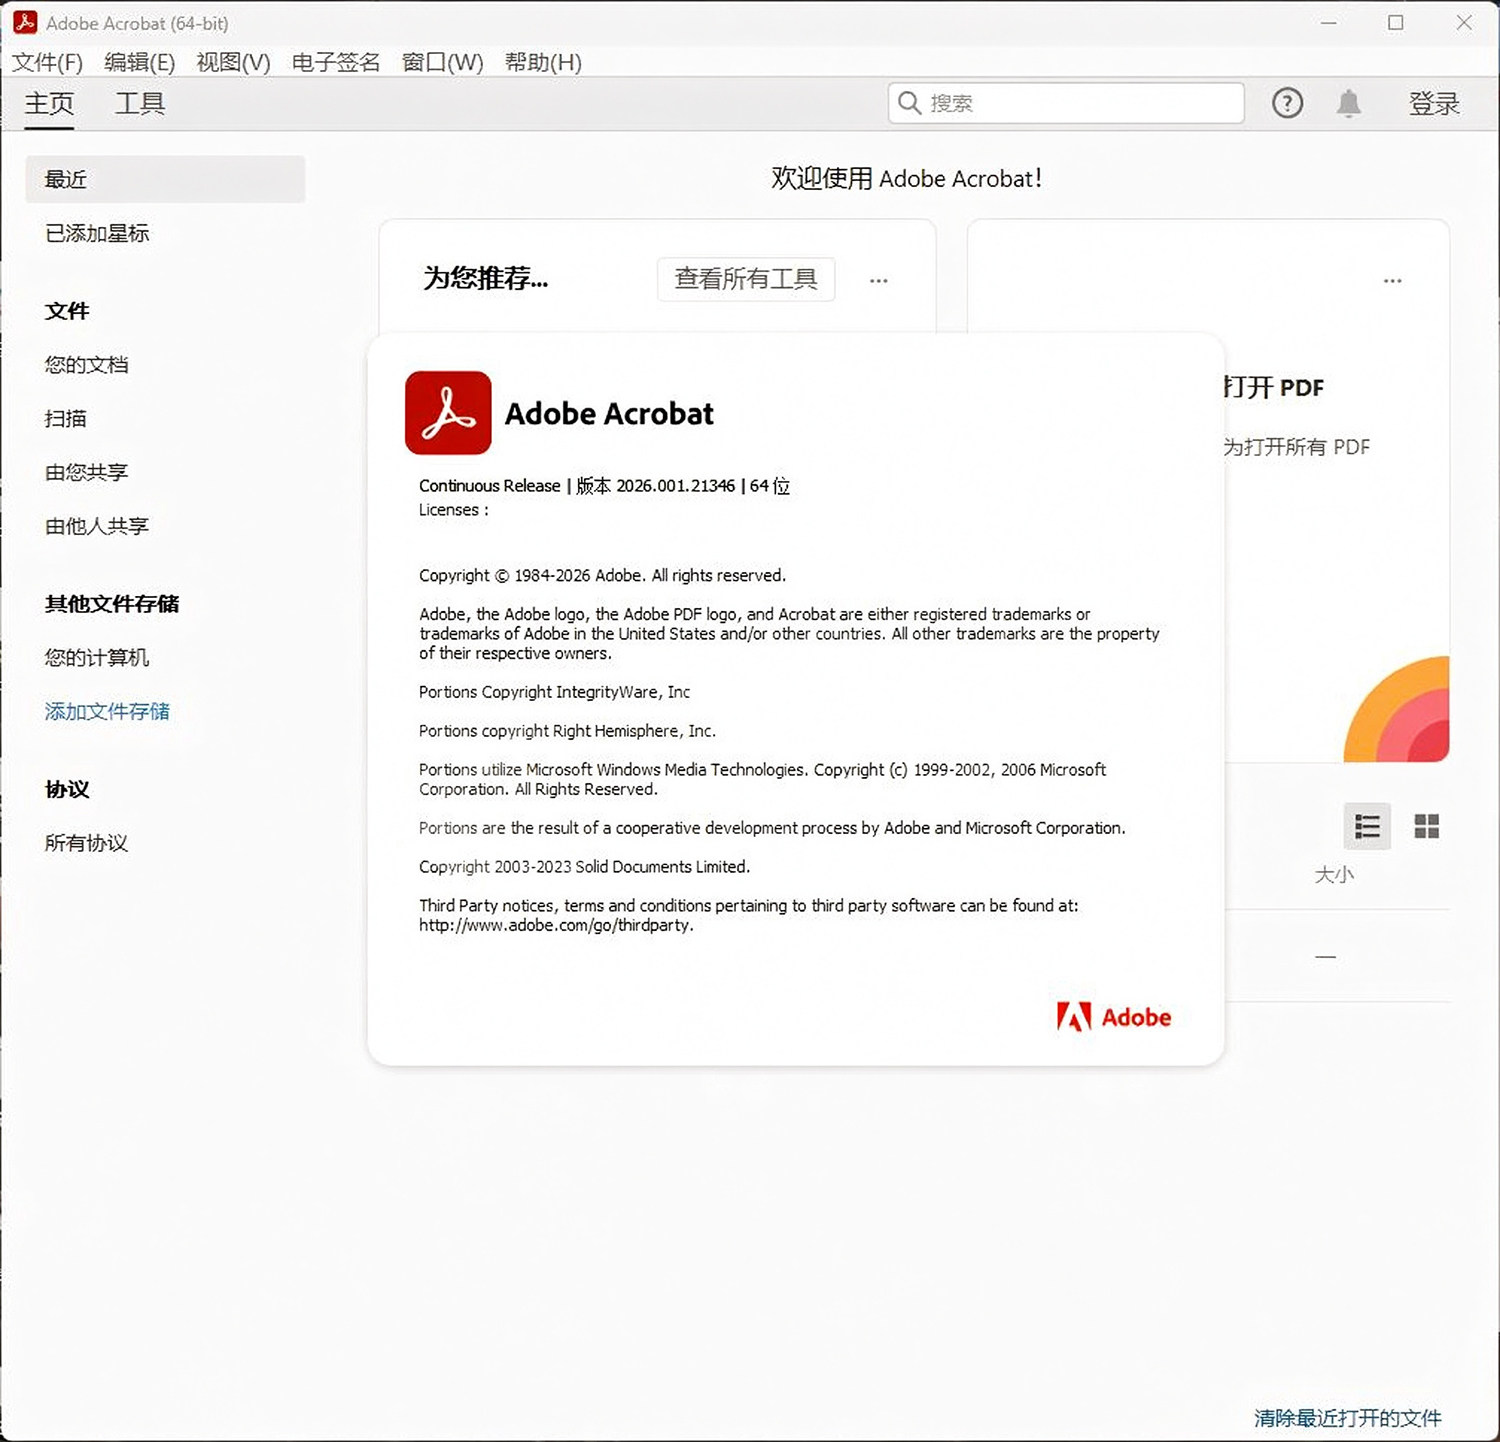
Task: Click 'Copyright 2003-2023 Solid Documents Limited' line
Action: [x=584, y=867]
